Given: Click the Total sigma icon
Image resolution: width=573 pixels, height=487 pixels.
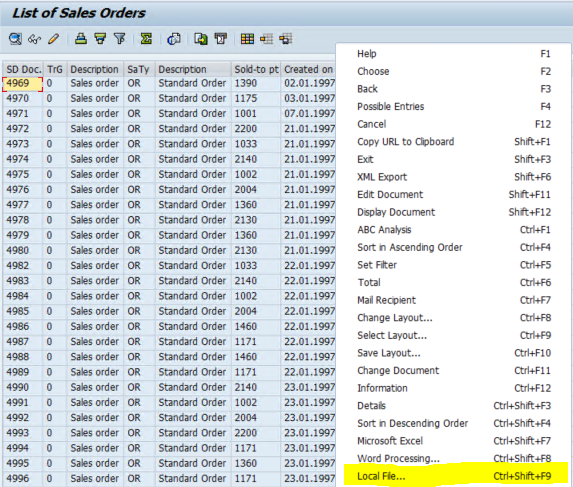Looking at the screenshot, I should [146, 38].
